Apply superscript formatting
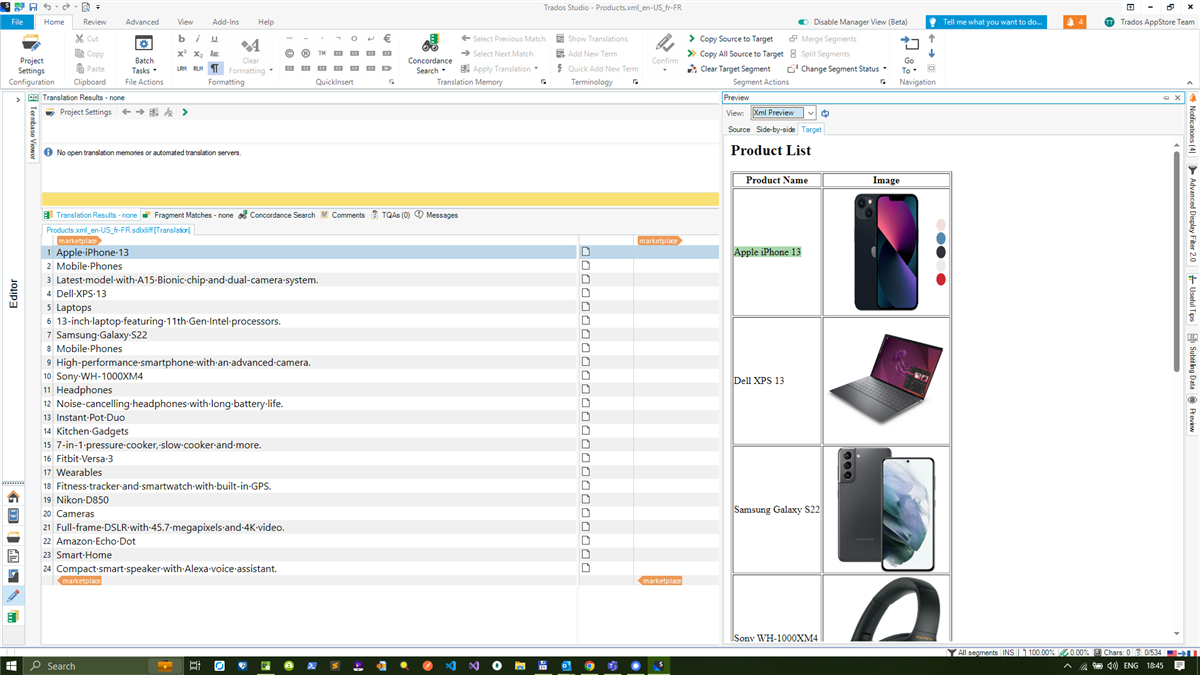 point(182,54)
